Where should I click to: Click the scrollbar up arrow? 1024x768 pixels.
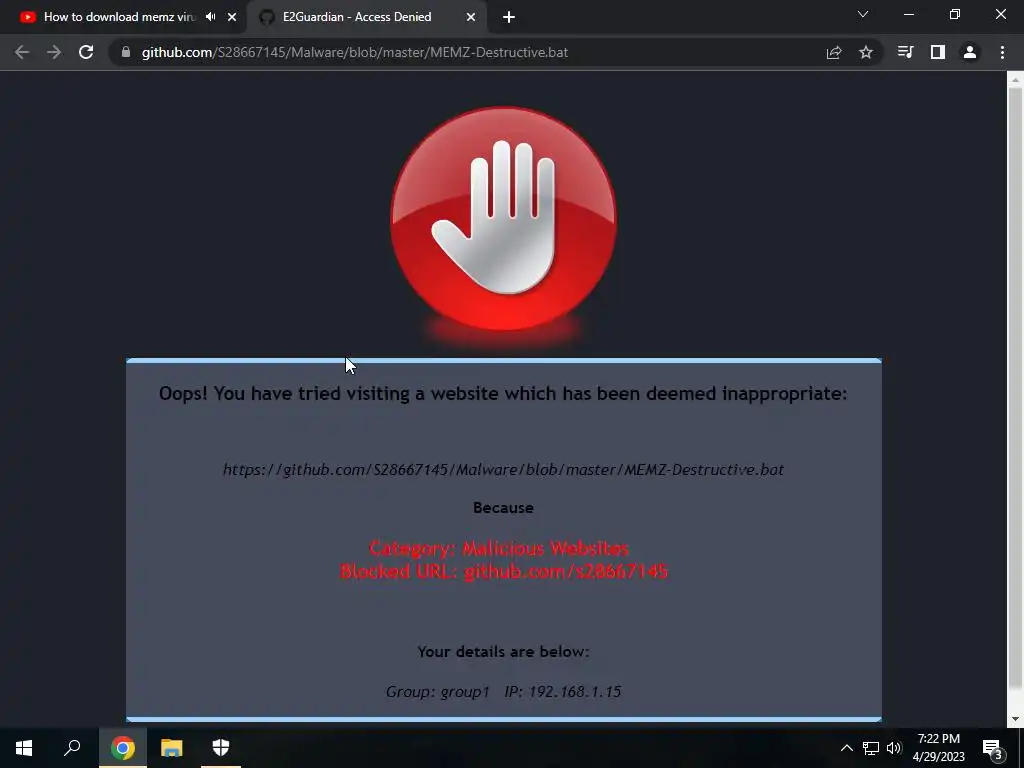click(1015, 79)
